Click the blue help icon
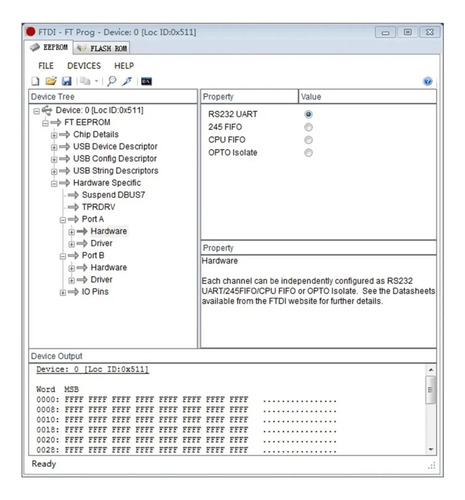This screenshot has width=465, height=500. [x=427, y=81]
